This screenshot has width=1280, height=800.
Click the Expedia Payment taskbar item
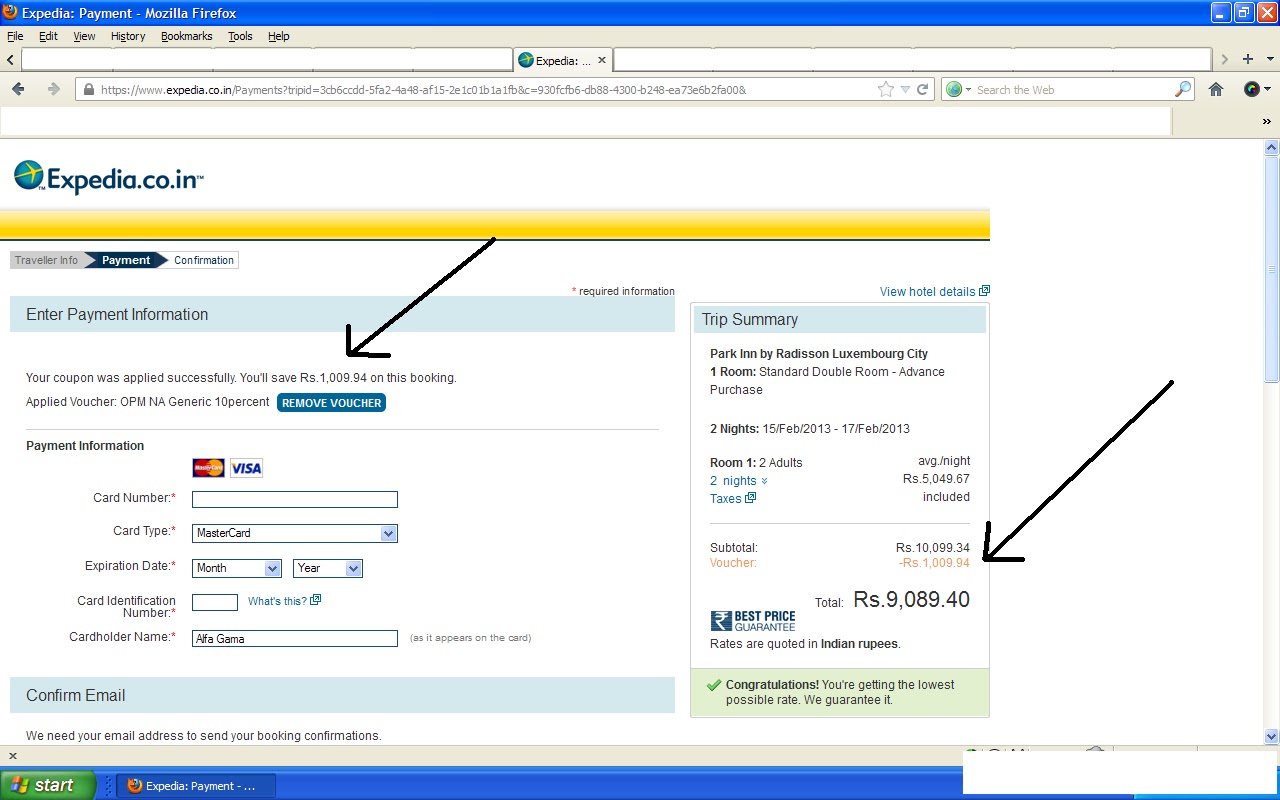pos(196,786)
